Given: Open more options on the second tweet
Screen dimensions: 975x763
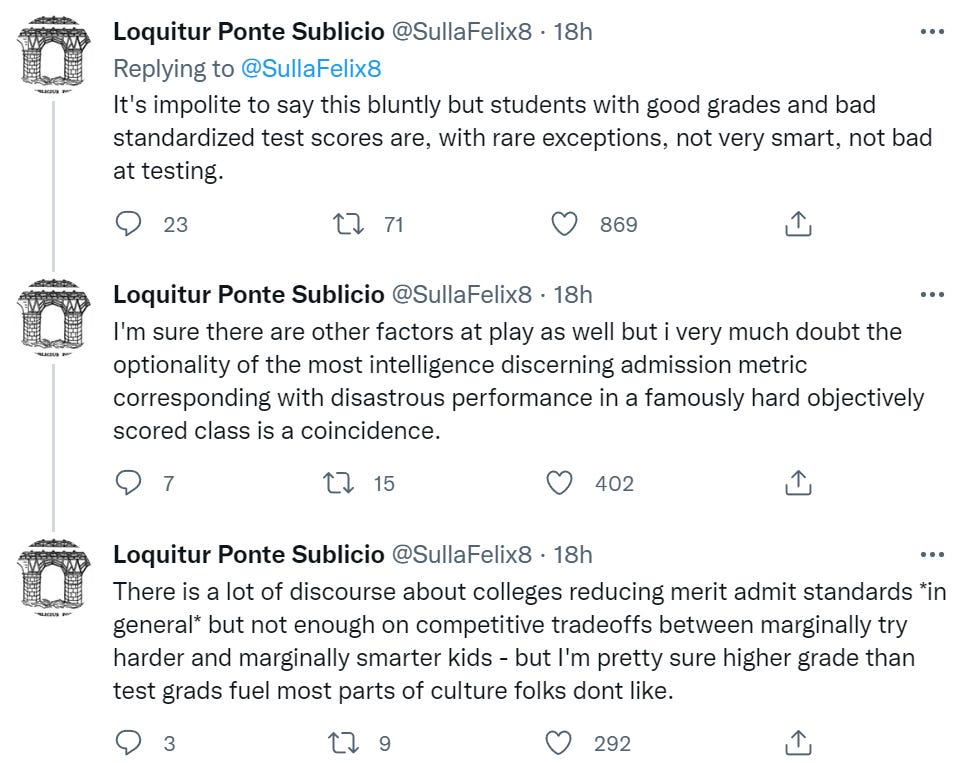Looking at the screenshot, I should (931, 294).
